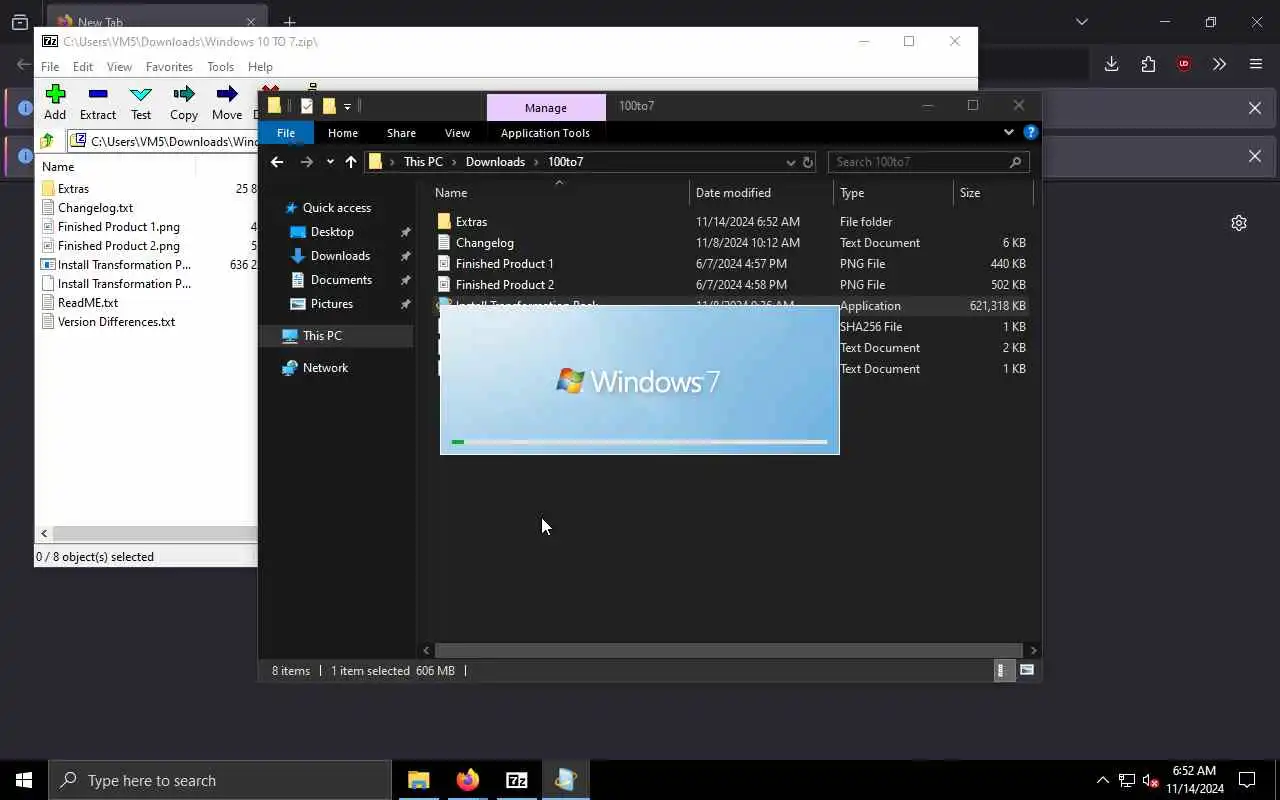Click the Add button in 7-Zip toolbar
1280x800 pixels.
55,103
